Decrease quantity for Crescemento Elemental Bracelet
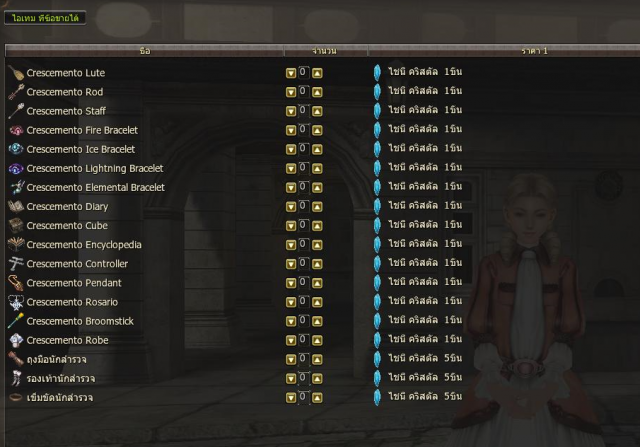Screen dimensions: 640x447 point(291,188)
